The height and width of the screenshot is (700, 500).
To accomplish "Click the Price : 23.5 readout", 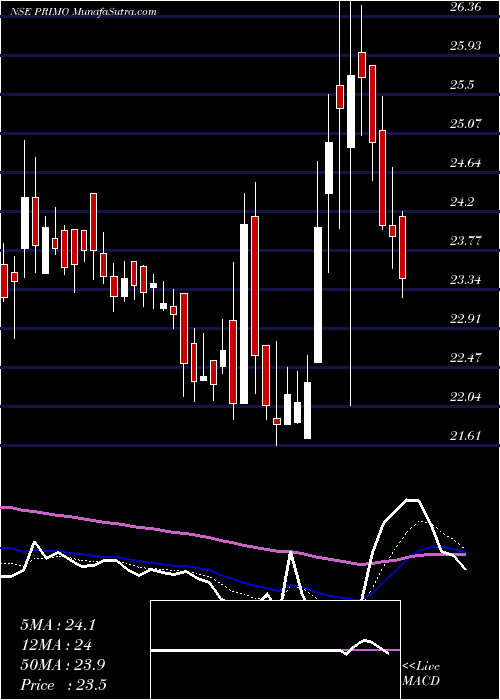I will click(63, 685).
